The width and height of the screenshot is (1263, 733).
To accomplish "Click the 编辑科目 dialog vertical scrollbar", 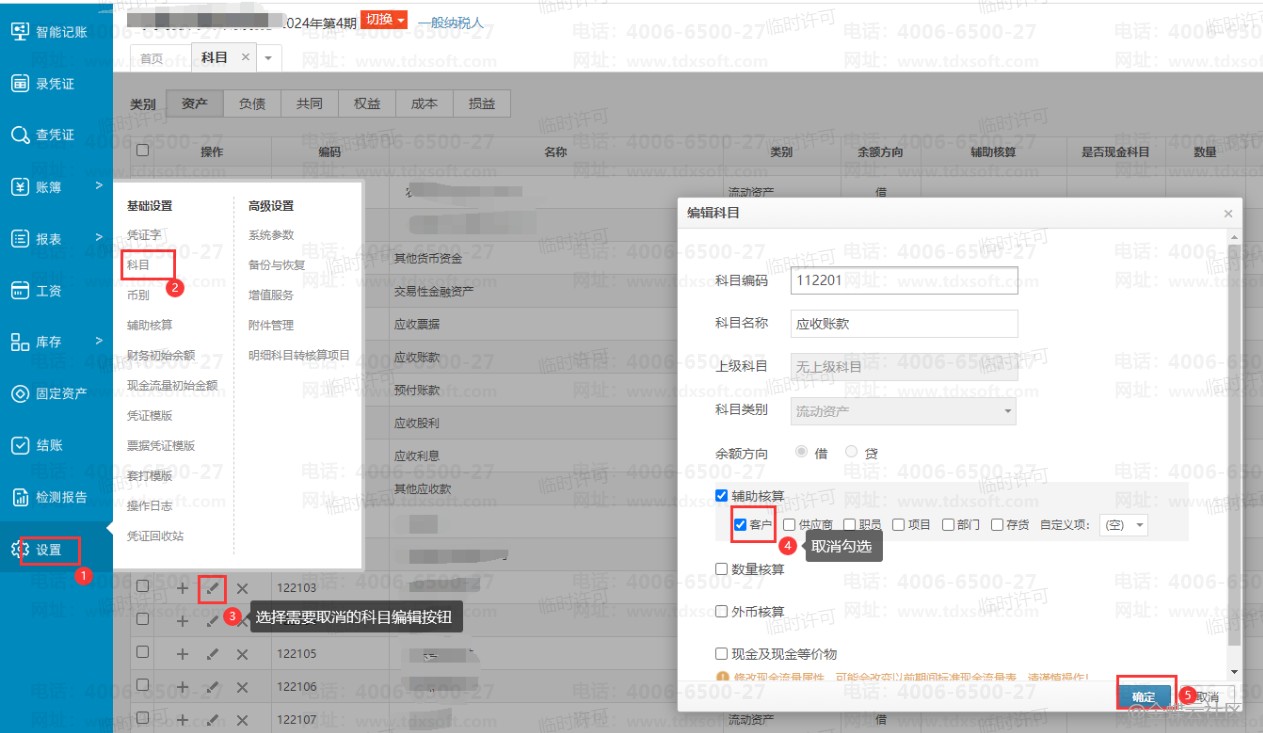I will point(1234,440).
